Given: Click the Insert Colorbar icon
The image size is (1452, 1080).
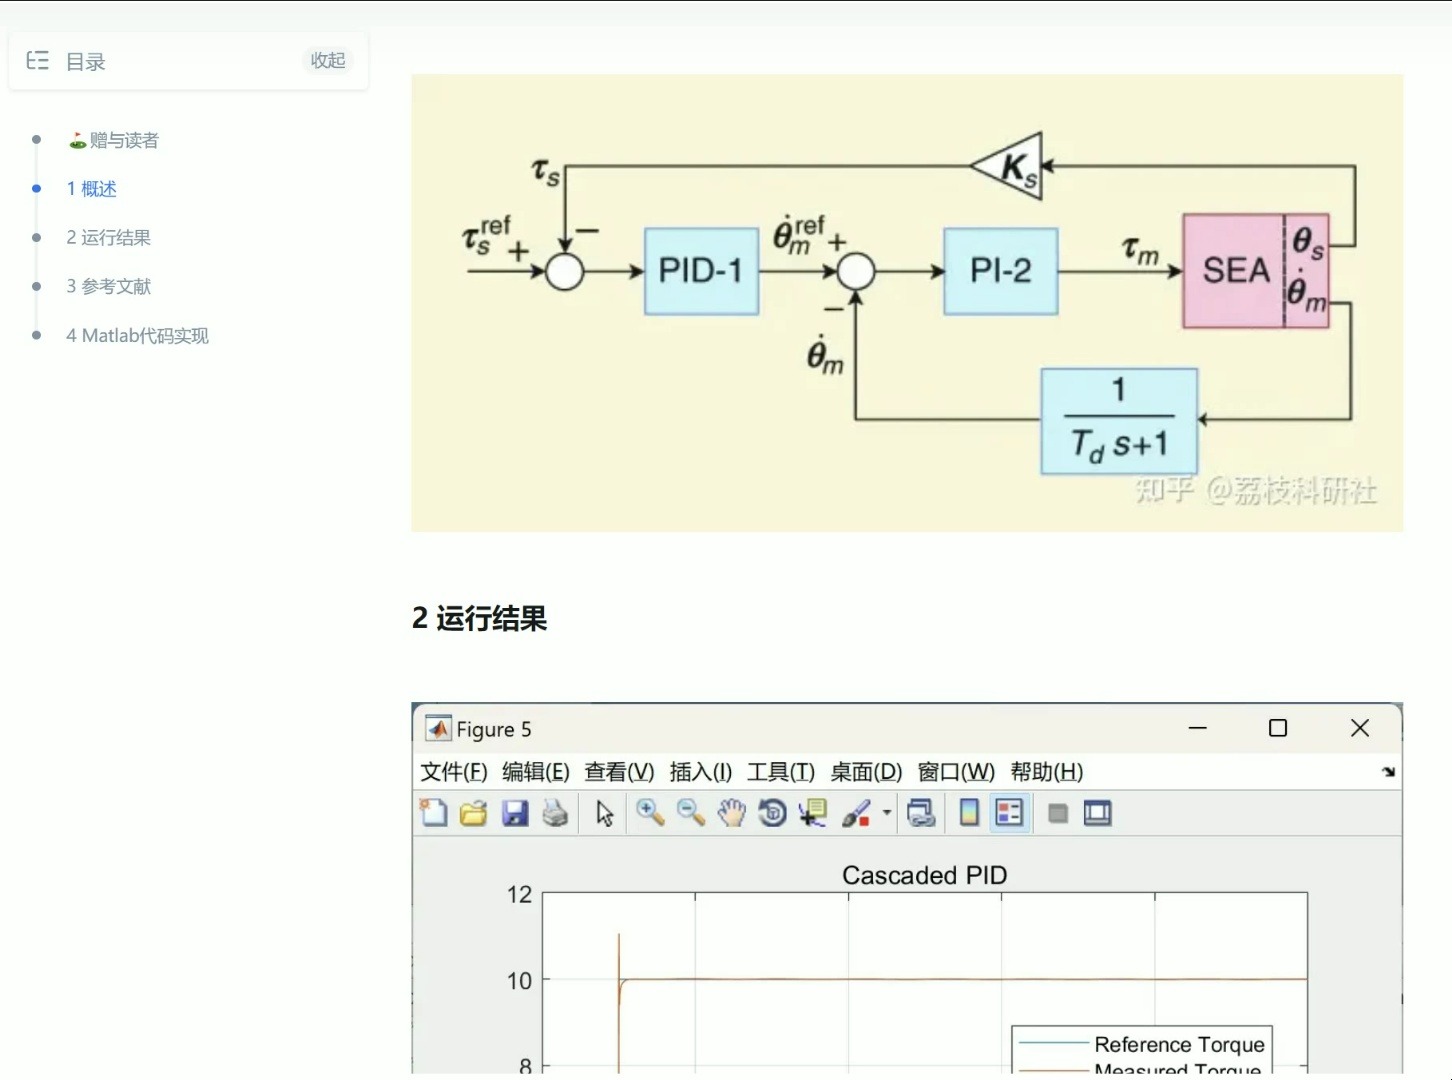Looking at the screenshot, I should click(x=969, y=813).
